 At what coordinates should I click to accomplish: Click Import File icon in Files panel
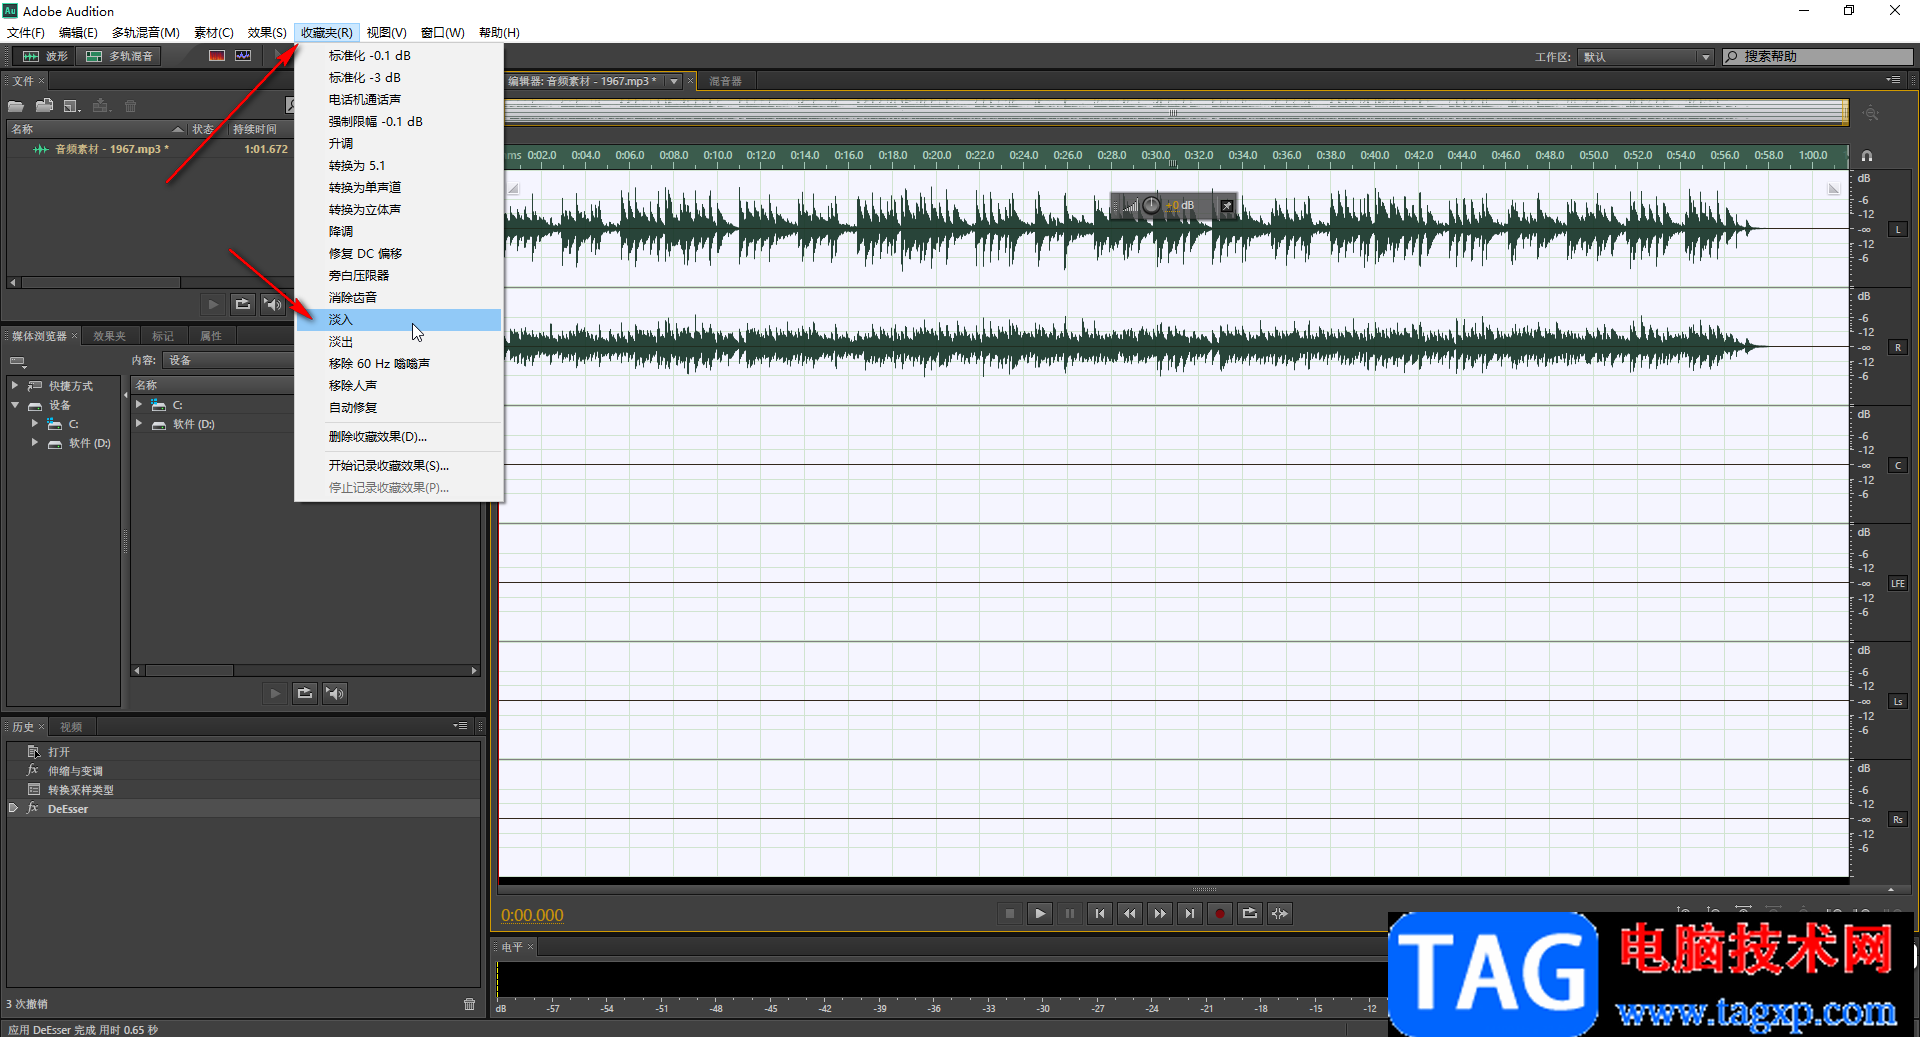coord(44,106)
